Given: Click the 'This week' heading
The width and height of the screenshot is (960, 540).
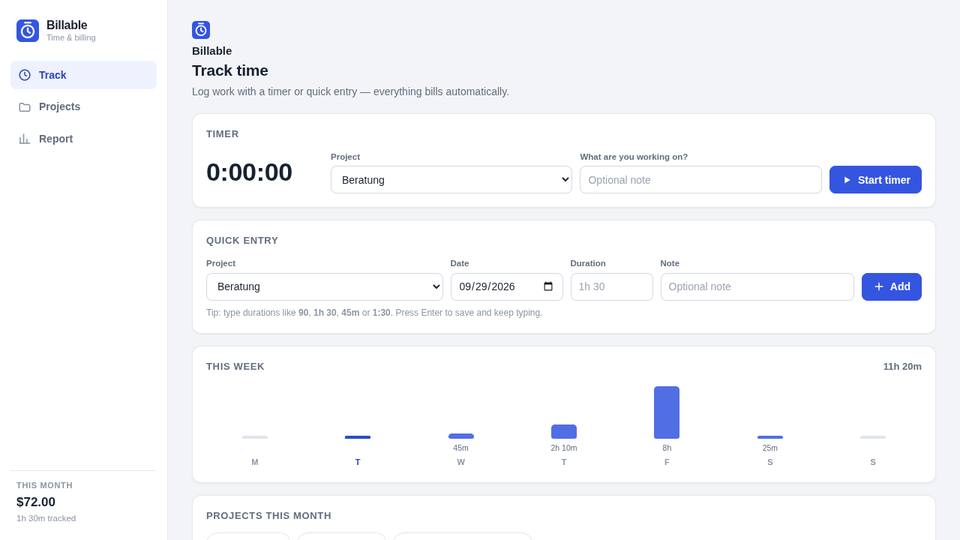Looking at the screenshot, I should [x=235, y=367].
